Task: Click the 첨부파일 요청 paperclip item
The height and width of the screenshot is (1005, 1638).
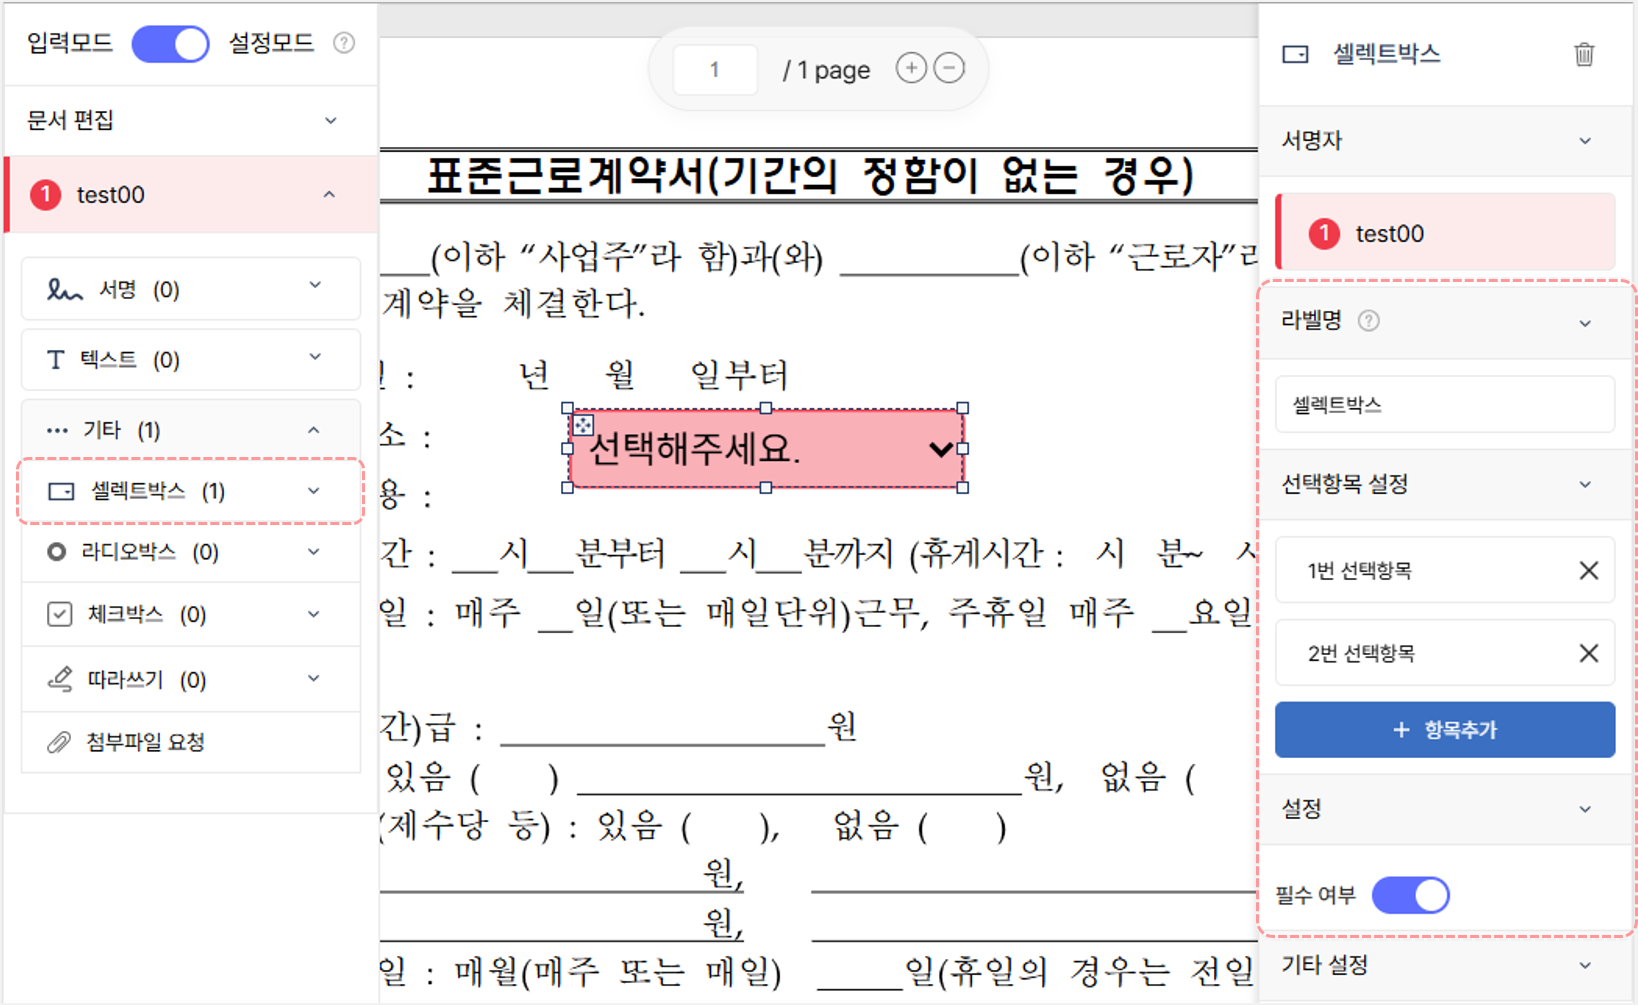Action: (191, 742)
